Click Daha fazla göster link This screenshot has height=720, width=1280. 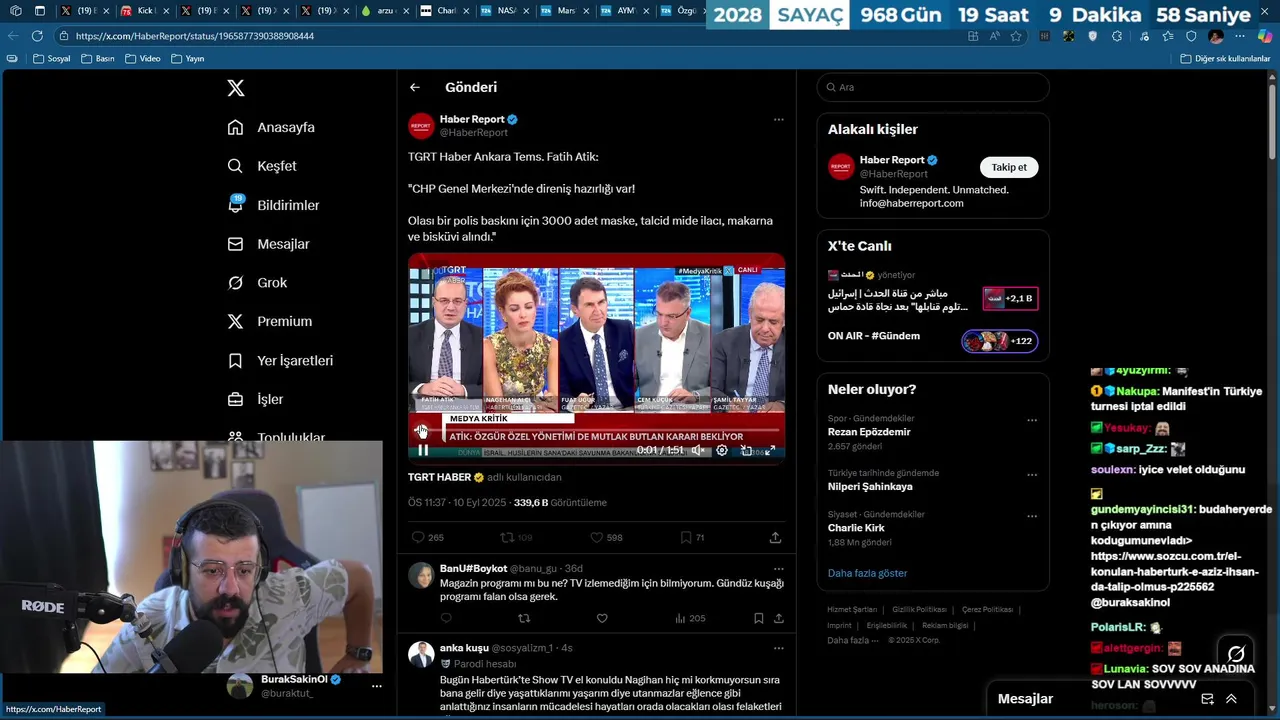click(x=867, y=573)
